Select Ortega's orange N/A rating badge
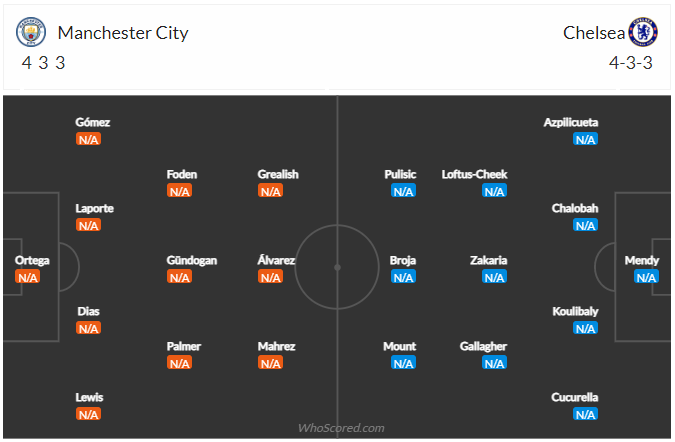675x442 pixels. [x=28, y=277]
